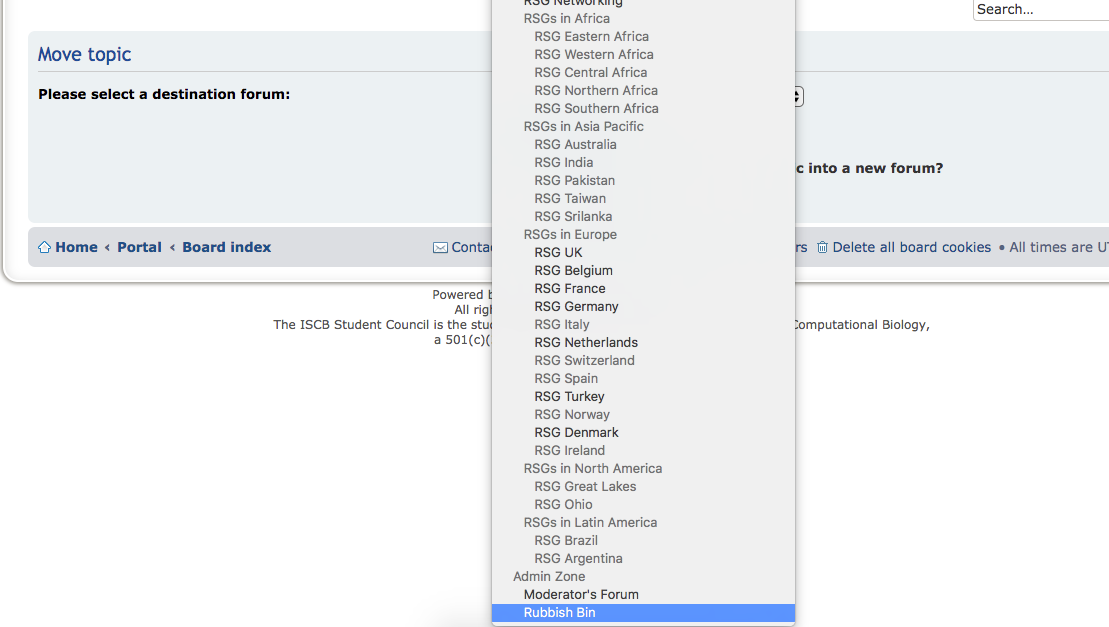Choose Moderator's Forum in the dropdown list
The image size is (1109, 627).
(x=581, y=595)
